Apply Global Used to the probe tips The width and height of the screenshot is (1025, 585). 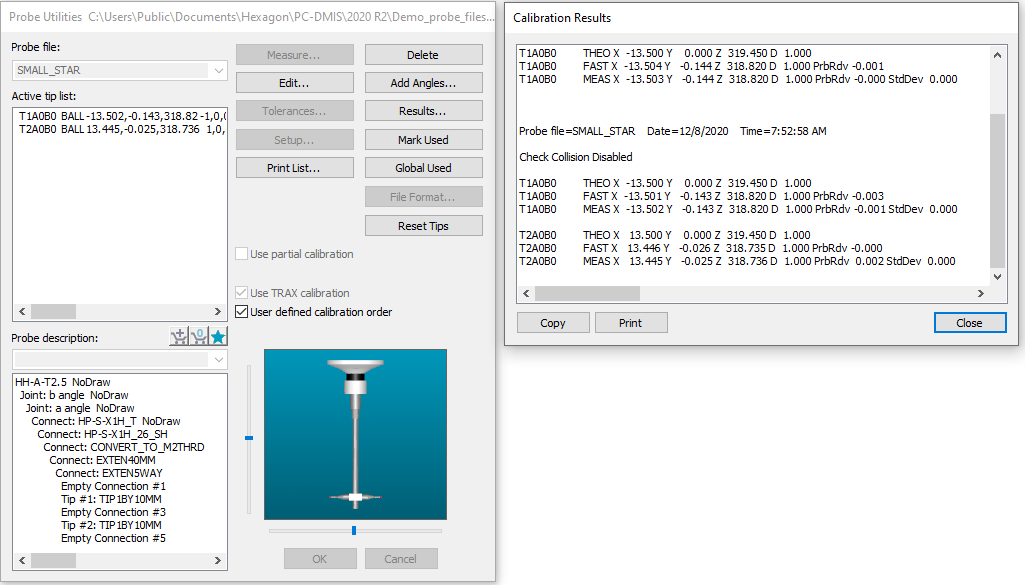point(423,167)
